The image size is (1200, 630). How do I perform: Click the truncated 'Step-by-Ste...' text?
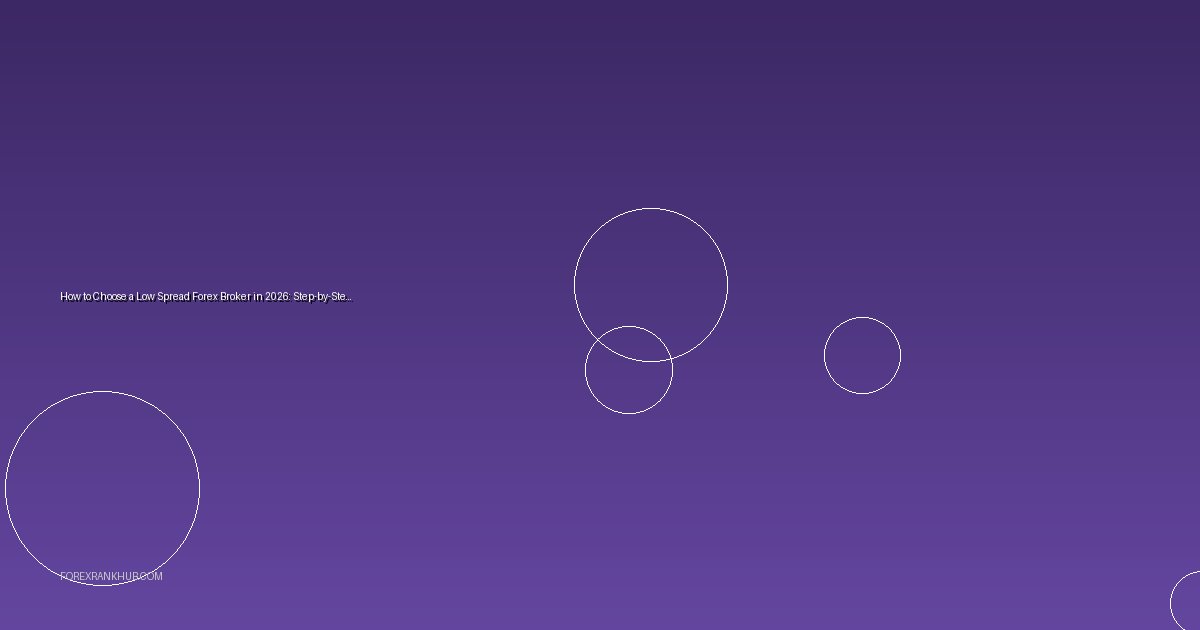tap(322, 297)
